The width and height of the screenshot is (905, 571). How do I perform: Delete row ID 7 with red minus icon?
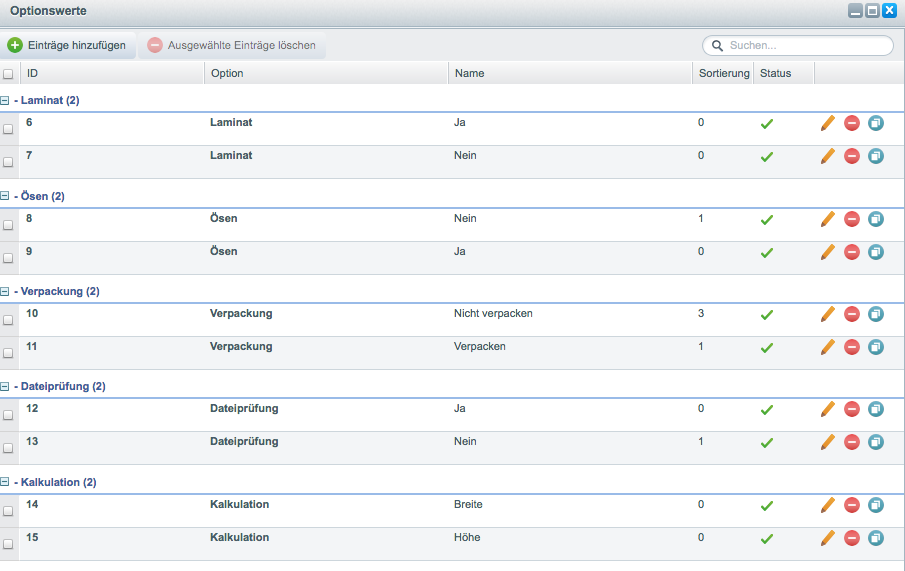[x=852, y=157]
